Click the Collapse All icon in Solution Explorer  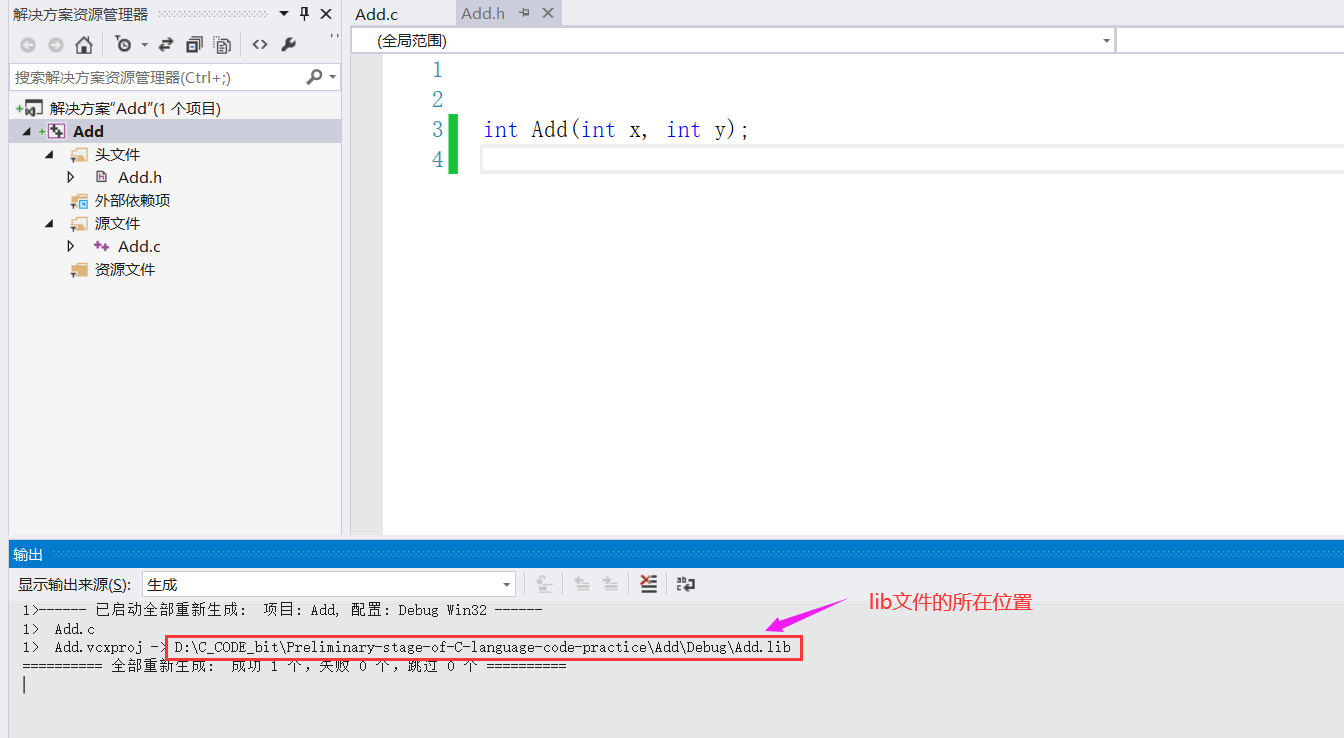pos(194,45)
